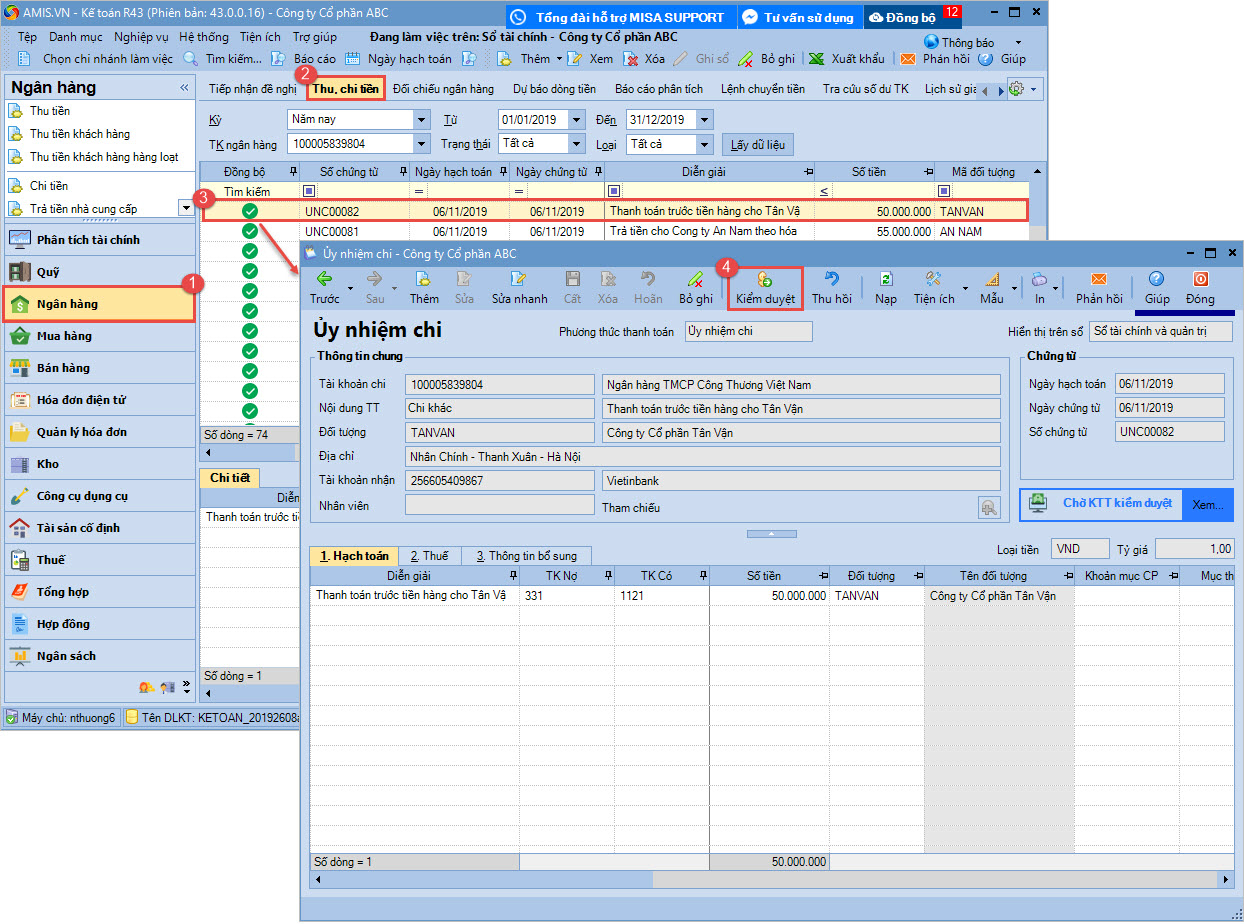
Task: Switch to the 2. Thuế tab
Action: 430,556
